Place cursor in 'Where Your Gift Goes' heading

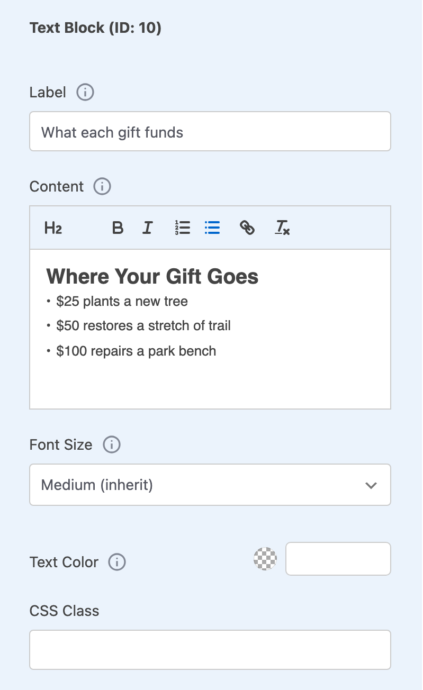(152, 277)
